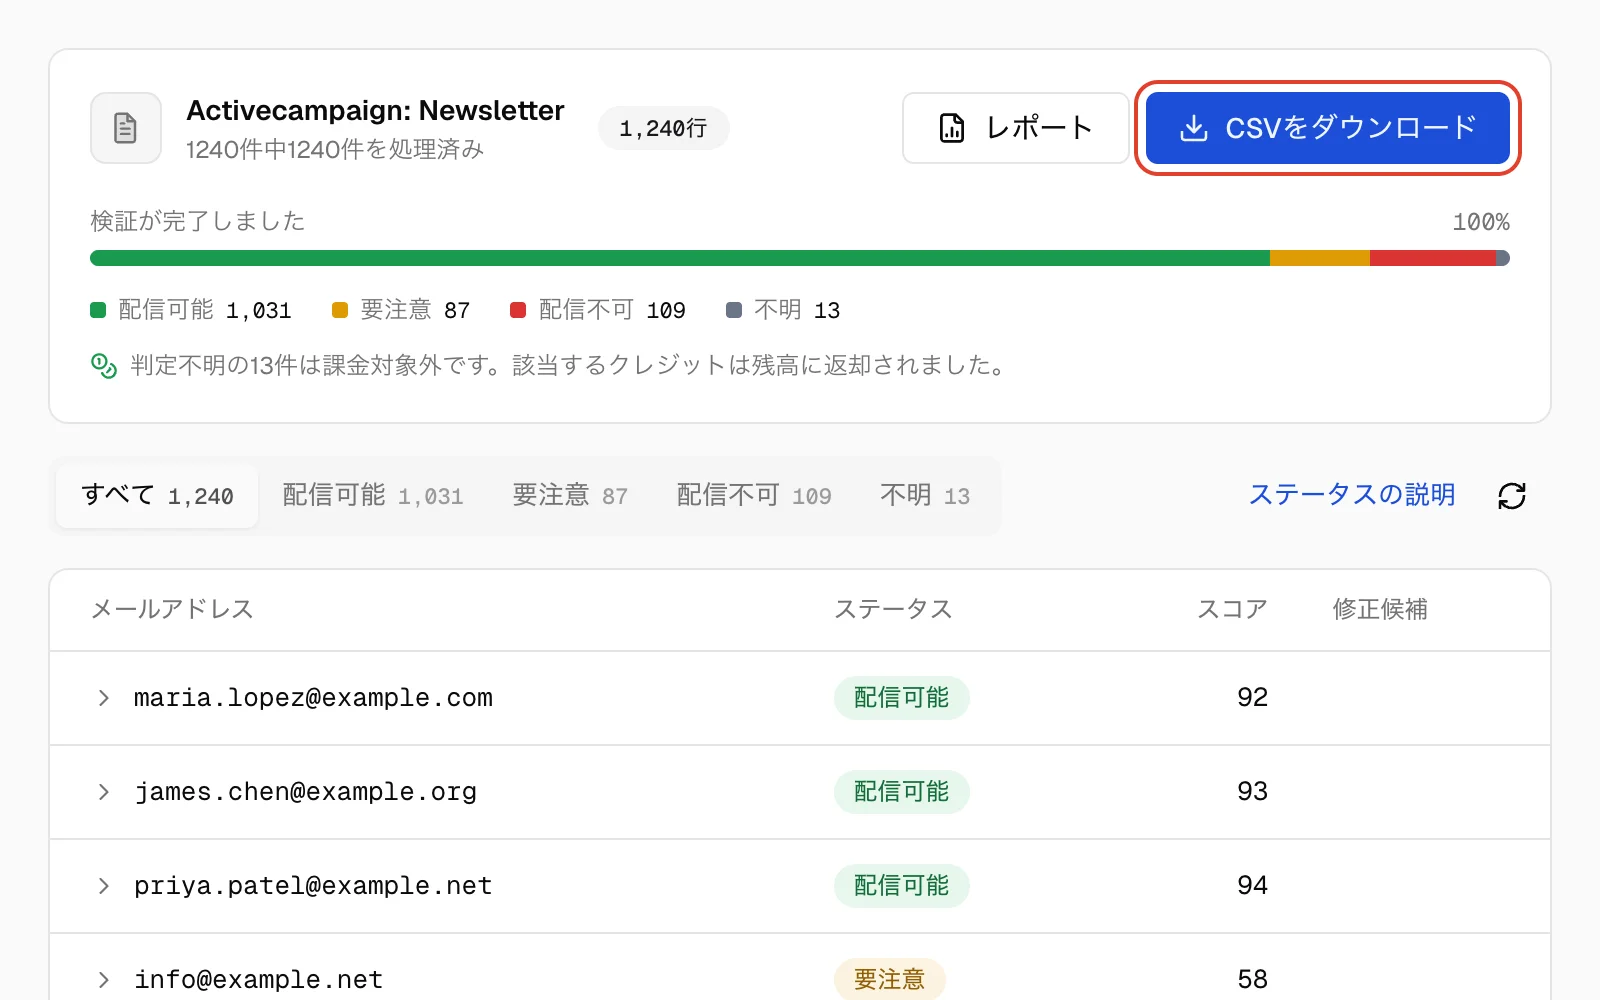Image resolution: width=1600 pixels, height=1000 pixels.
Task: Click the 配信可能 badge for james.chen@example.org
Action: [x=902, y=792]
